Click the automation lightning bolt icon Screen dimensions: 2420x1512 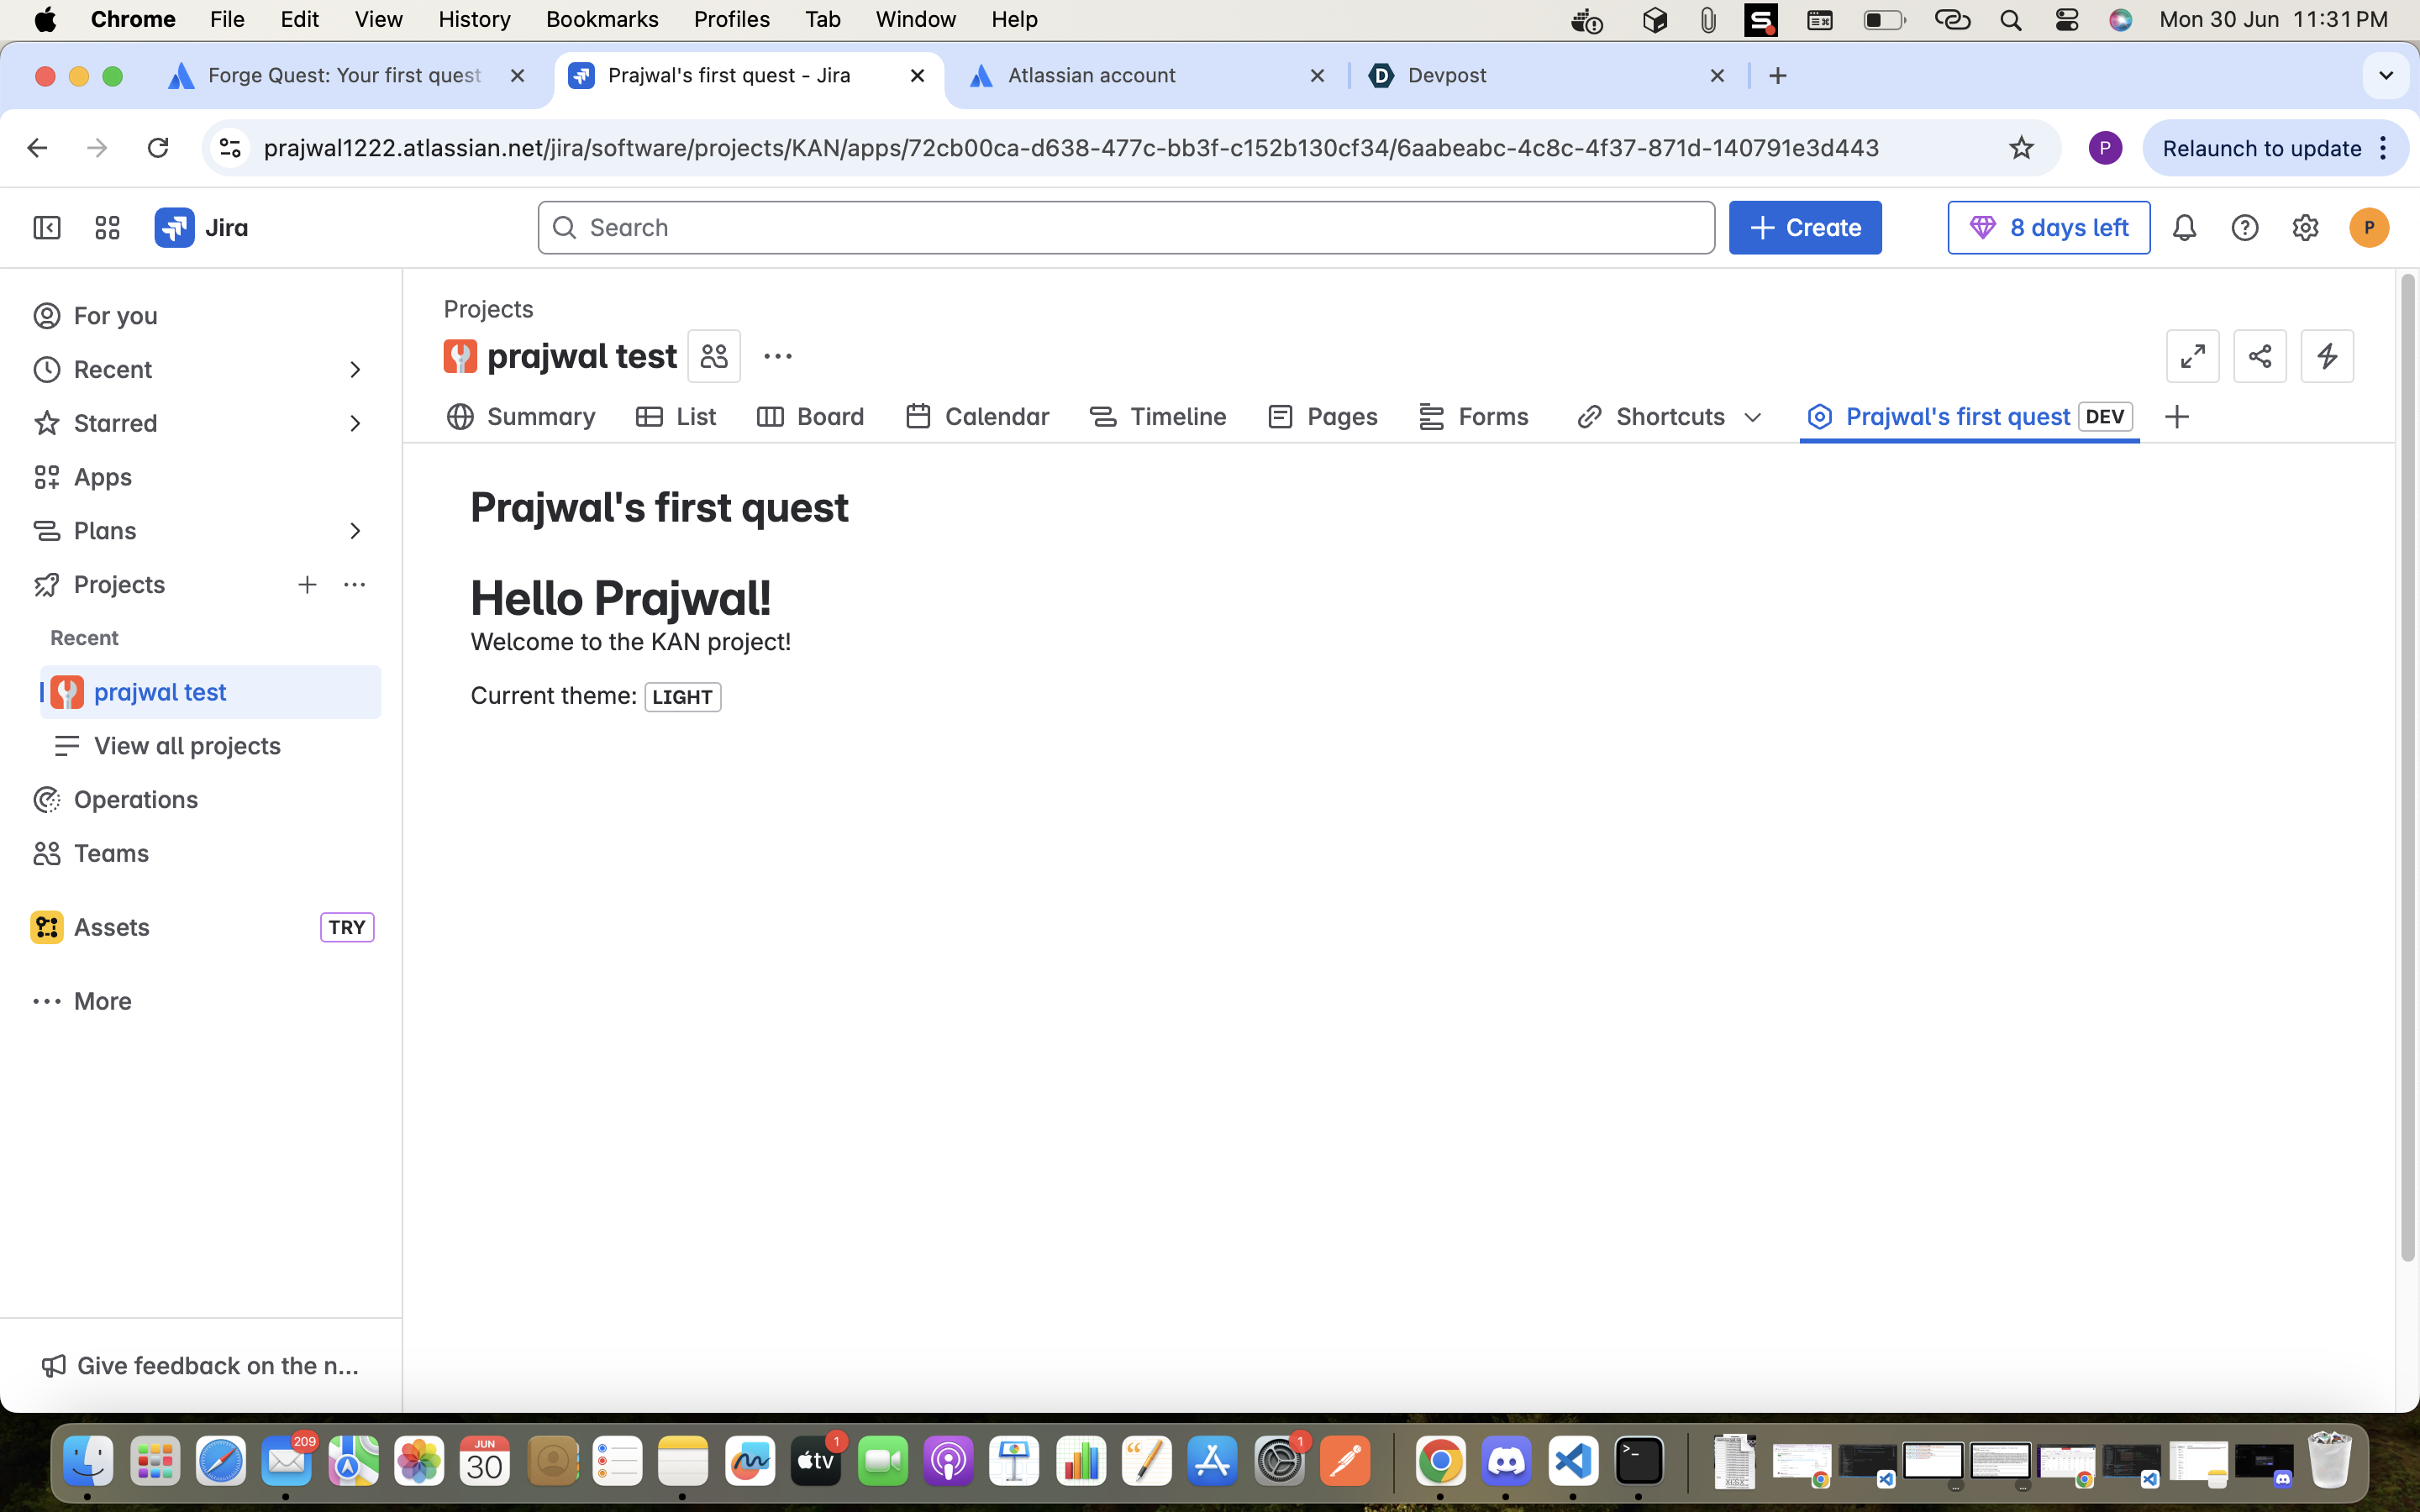pyautogui.click(x=2327, y=356)
